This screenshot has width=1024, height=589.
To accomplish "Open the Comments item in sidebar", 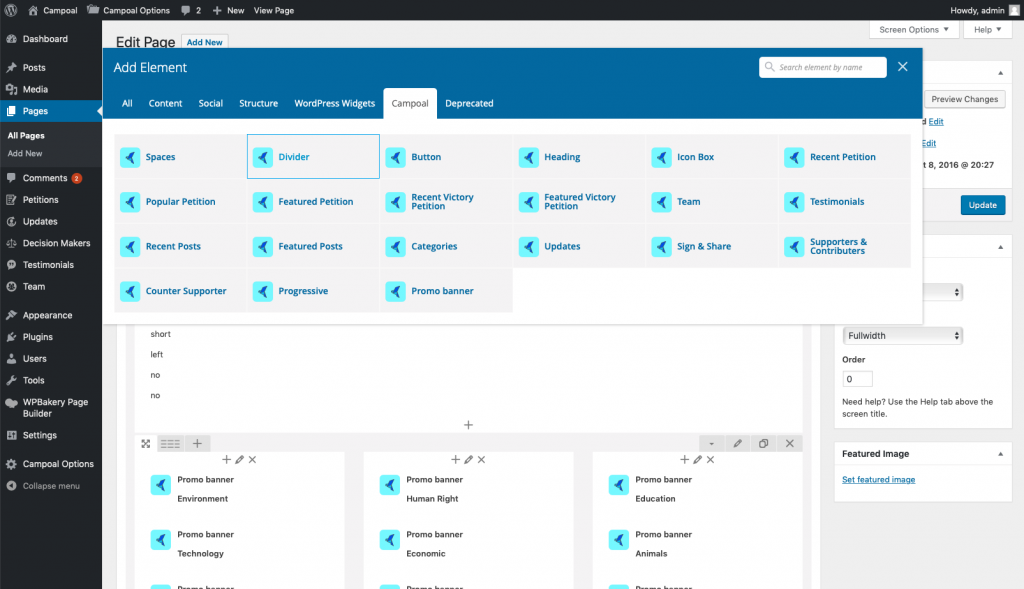I will (45, 178).
